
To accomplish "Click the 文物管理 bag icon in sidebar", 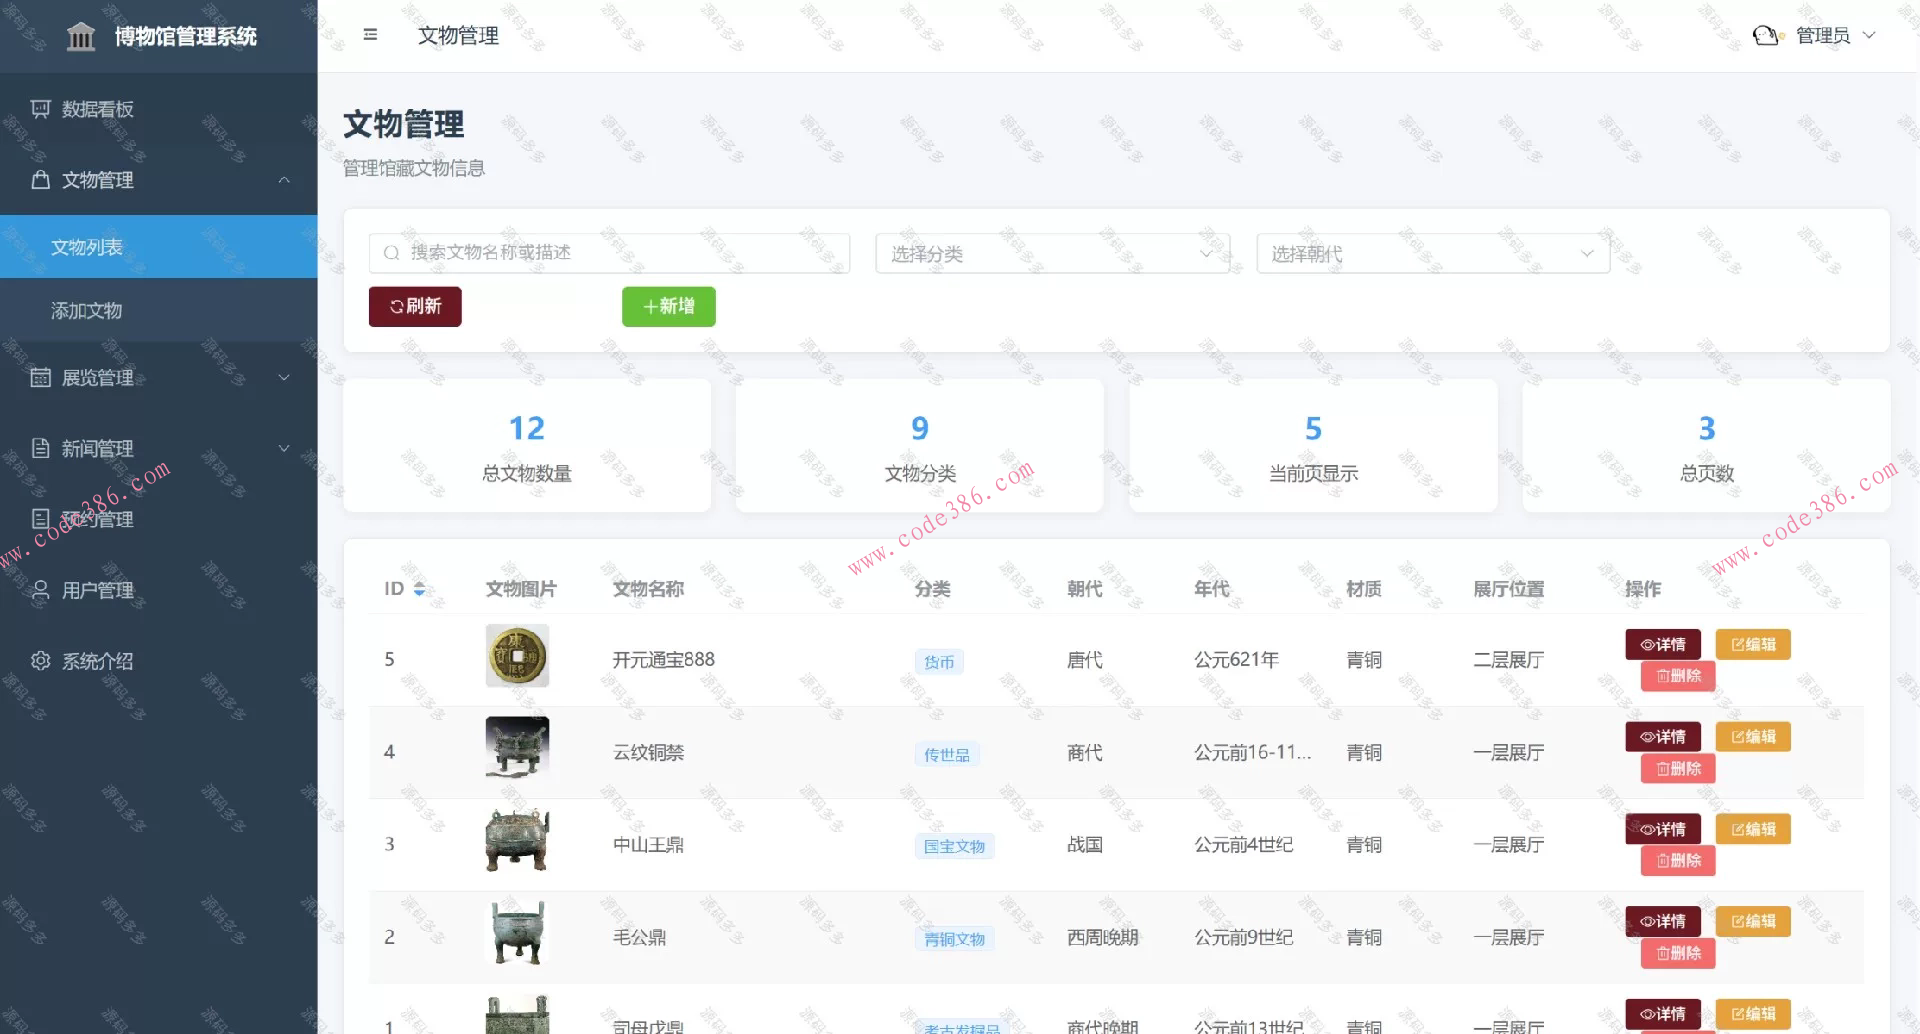I will 40,181.
